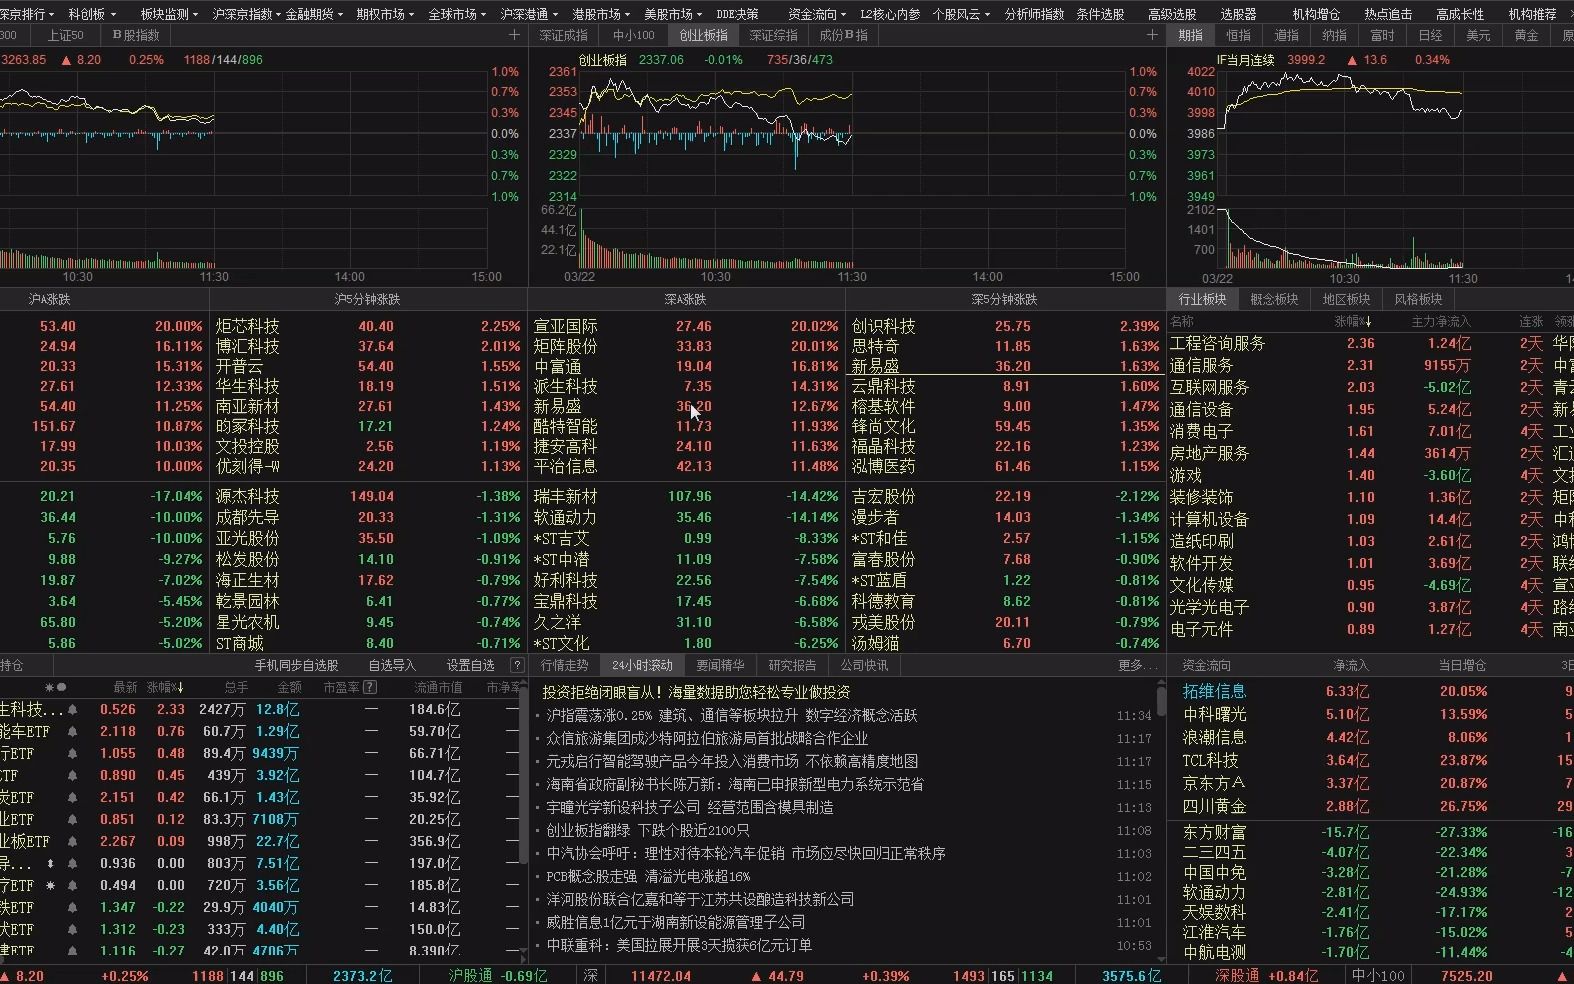Click the 手机同步自选股 button
The height and width of the screenshot is (984, 1574).
(296, 665)
